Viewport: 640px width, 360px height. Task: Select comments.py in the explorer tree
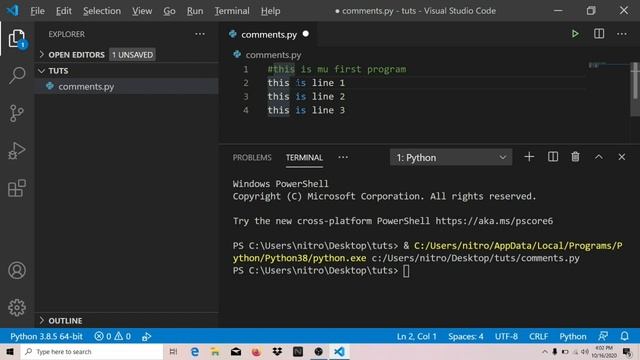click(127, 86)
